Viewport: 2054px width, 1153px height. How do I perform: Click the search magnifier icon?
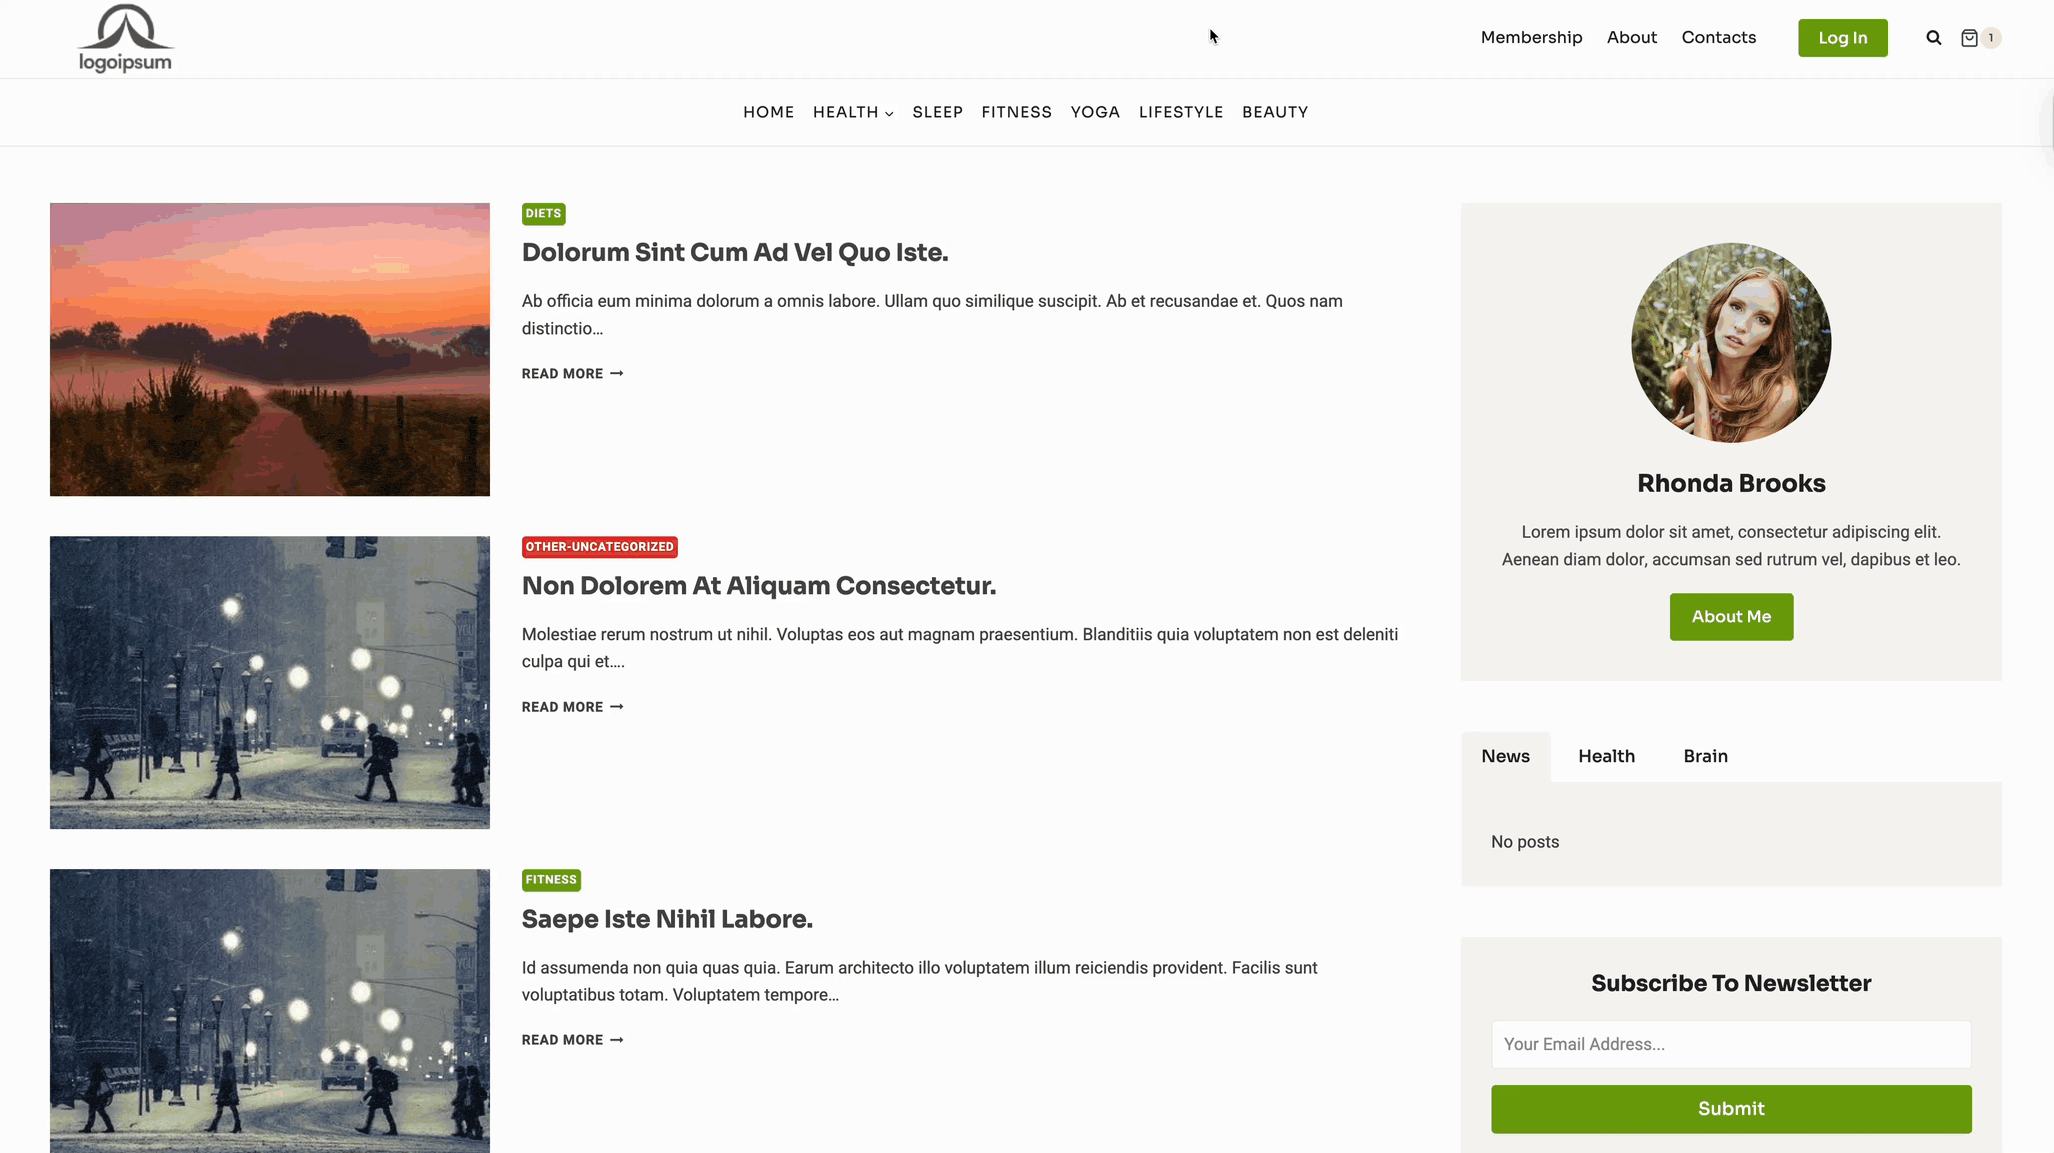click(1933, 38)
